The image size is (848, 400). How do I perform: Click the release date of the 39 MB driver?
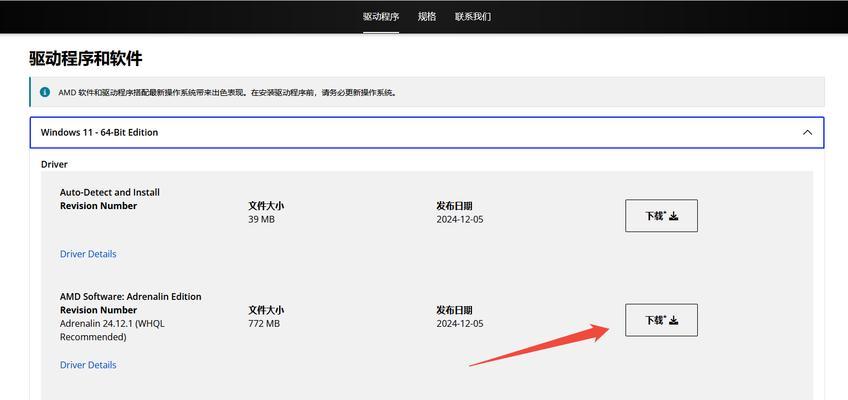pyautogui.click(x=460, y=219)
